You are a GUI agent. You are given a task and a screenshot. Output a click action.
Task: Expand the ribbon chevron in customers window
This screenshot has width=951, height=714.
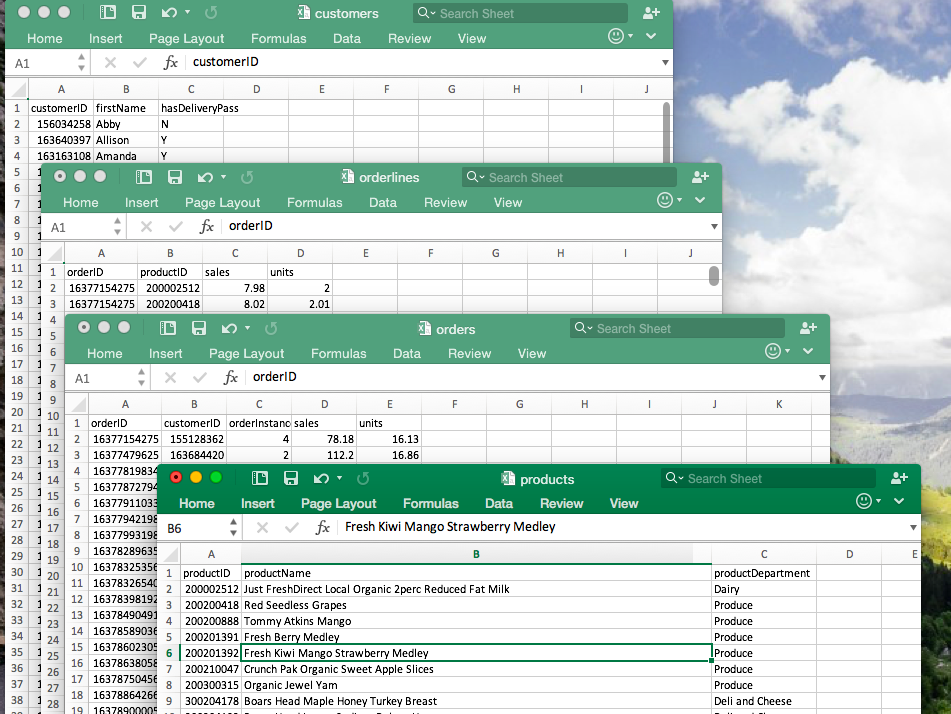[x=651, y=36]
